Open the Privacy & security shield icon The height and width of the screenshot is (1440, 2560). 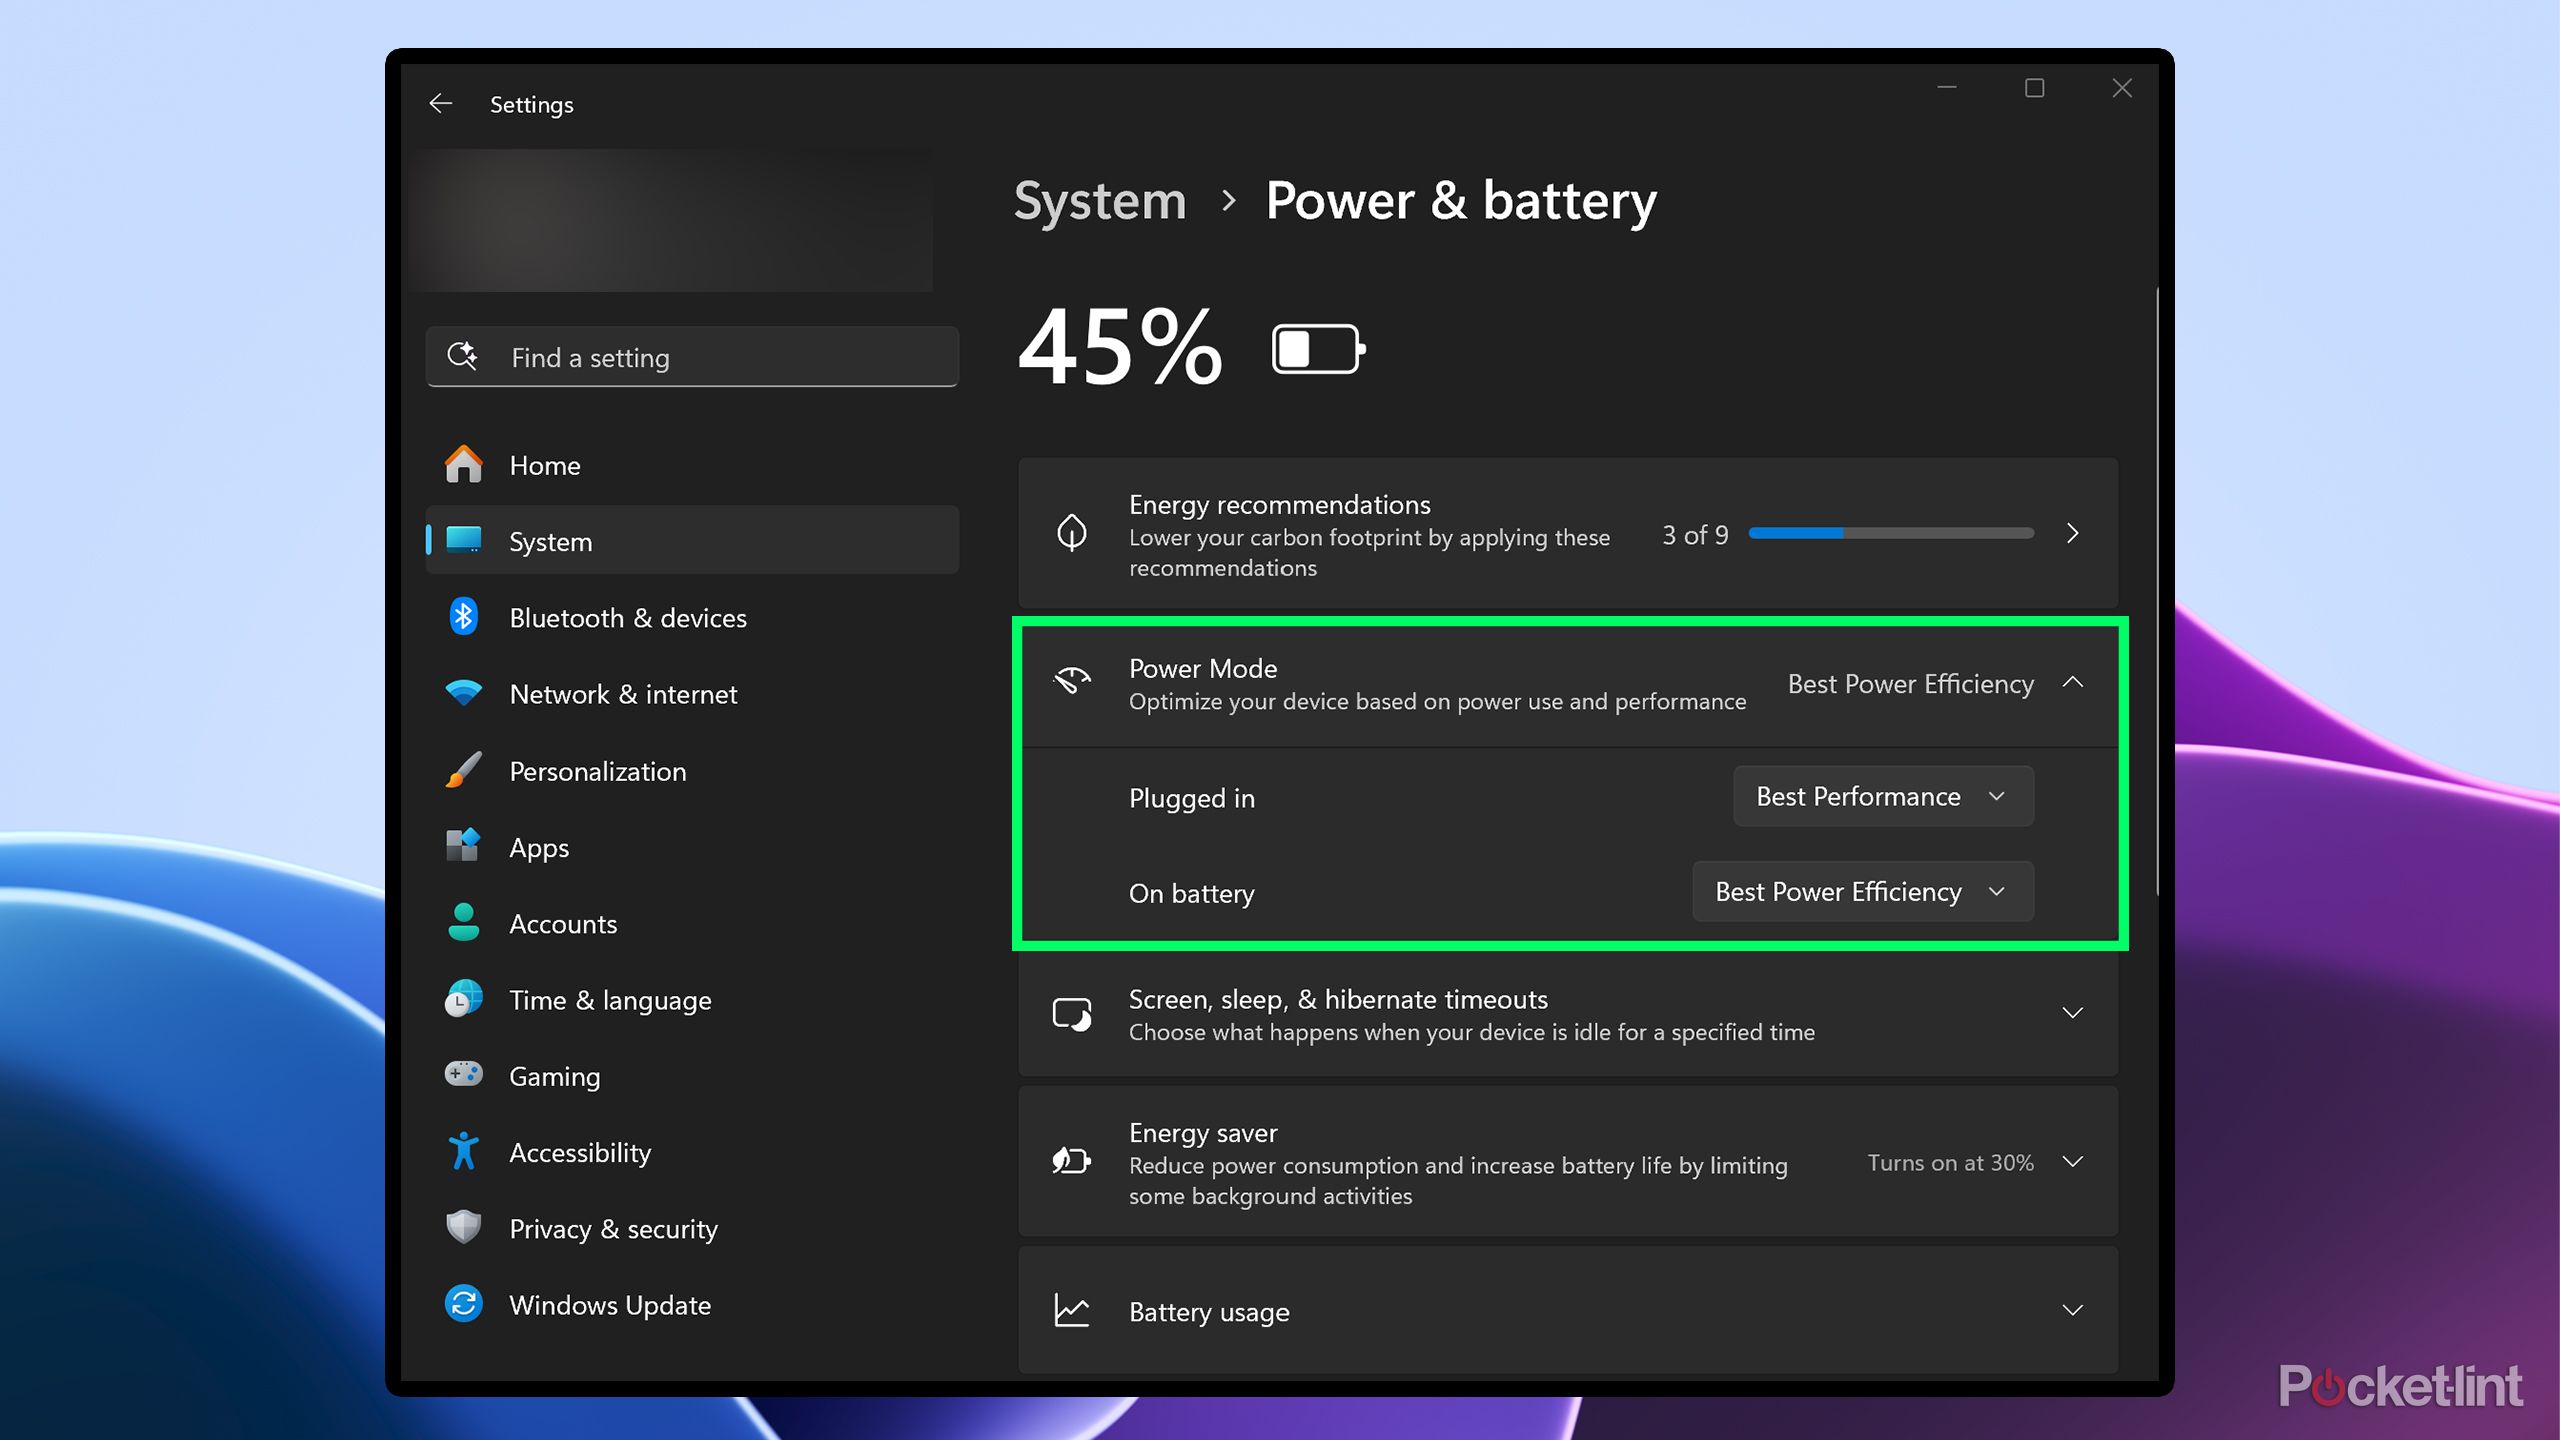tap(463, 1228)
